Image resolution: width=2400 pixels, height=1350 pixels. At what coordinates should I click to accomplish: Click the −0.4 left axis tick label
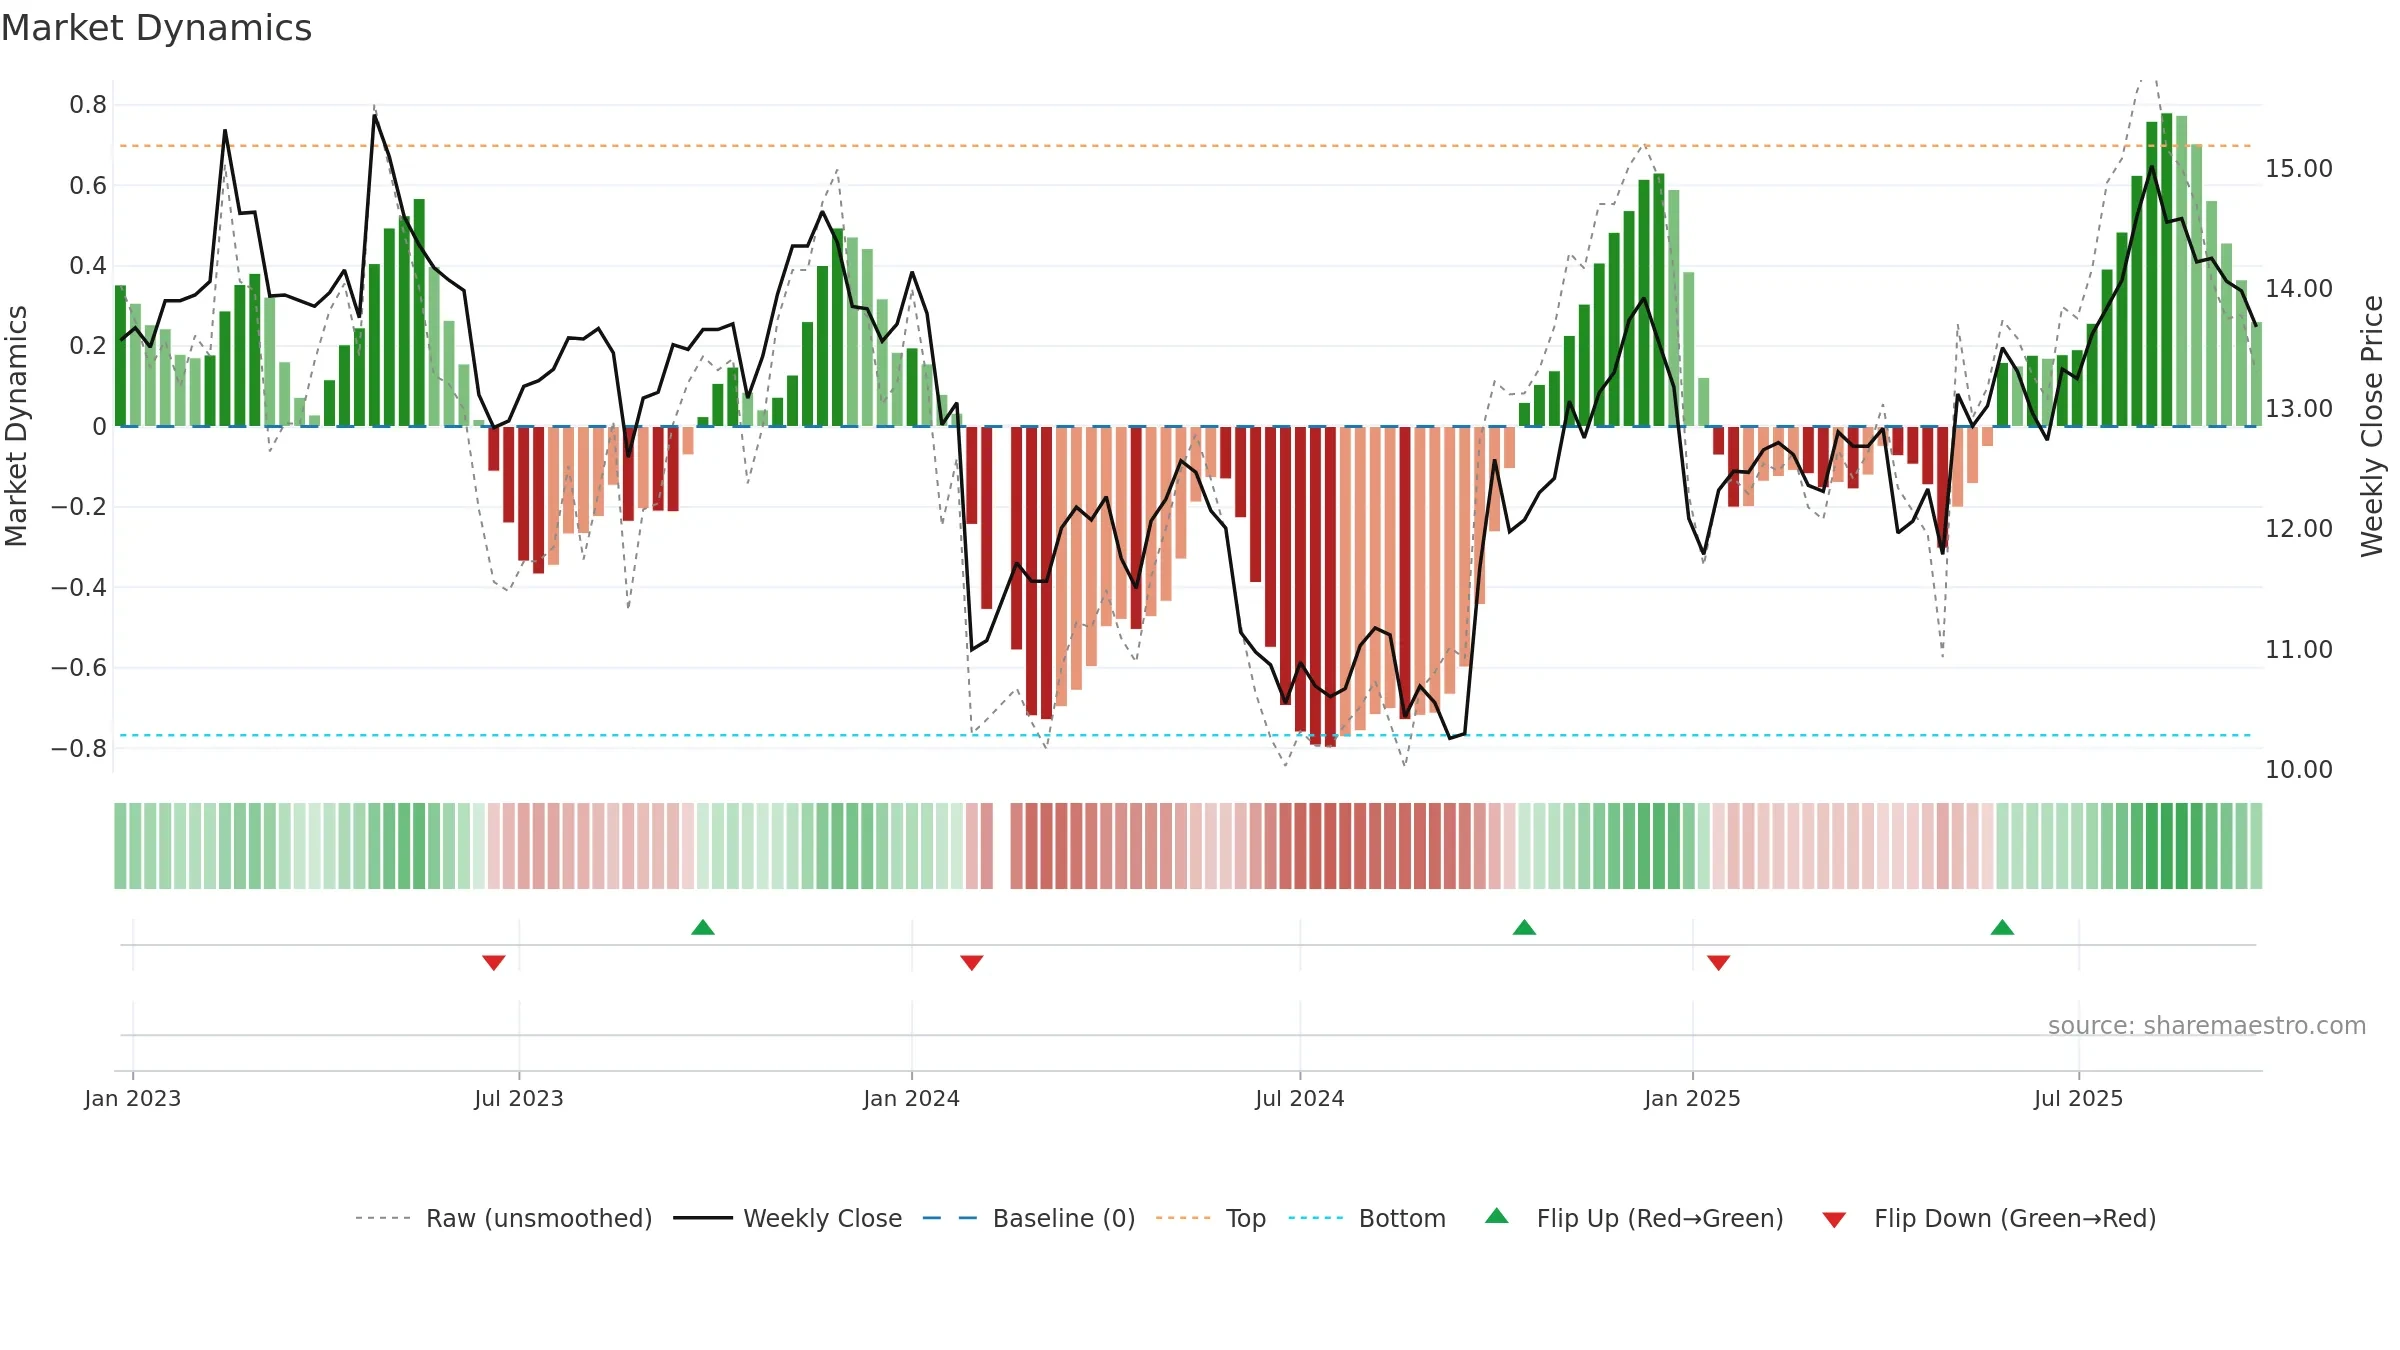tap(79, 587)
